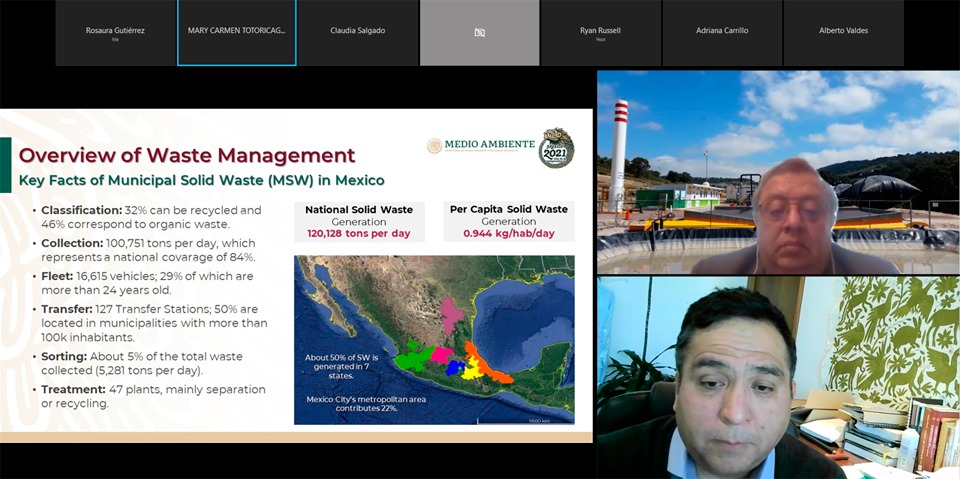Select Ryan Russell host tile
This screenshot has width=960, height=479.
coord(601,32)
